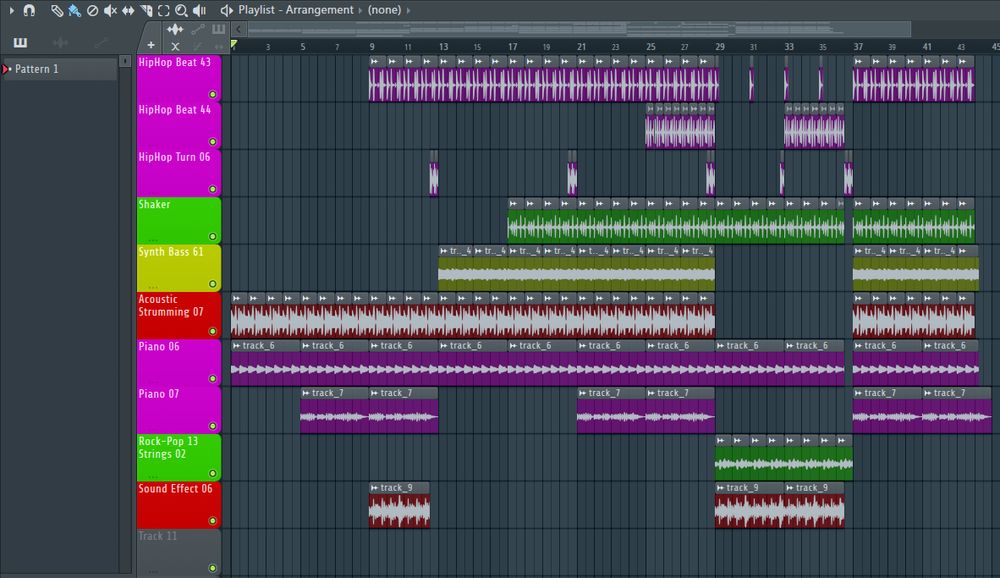Toggle the snap magnet icon
Image resolution: width=1000 pixels, height=578 pixels.
29,10
